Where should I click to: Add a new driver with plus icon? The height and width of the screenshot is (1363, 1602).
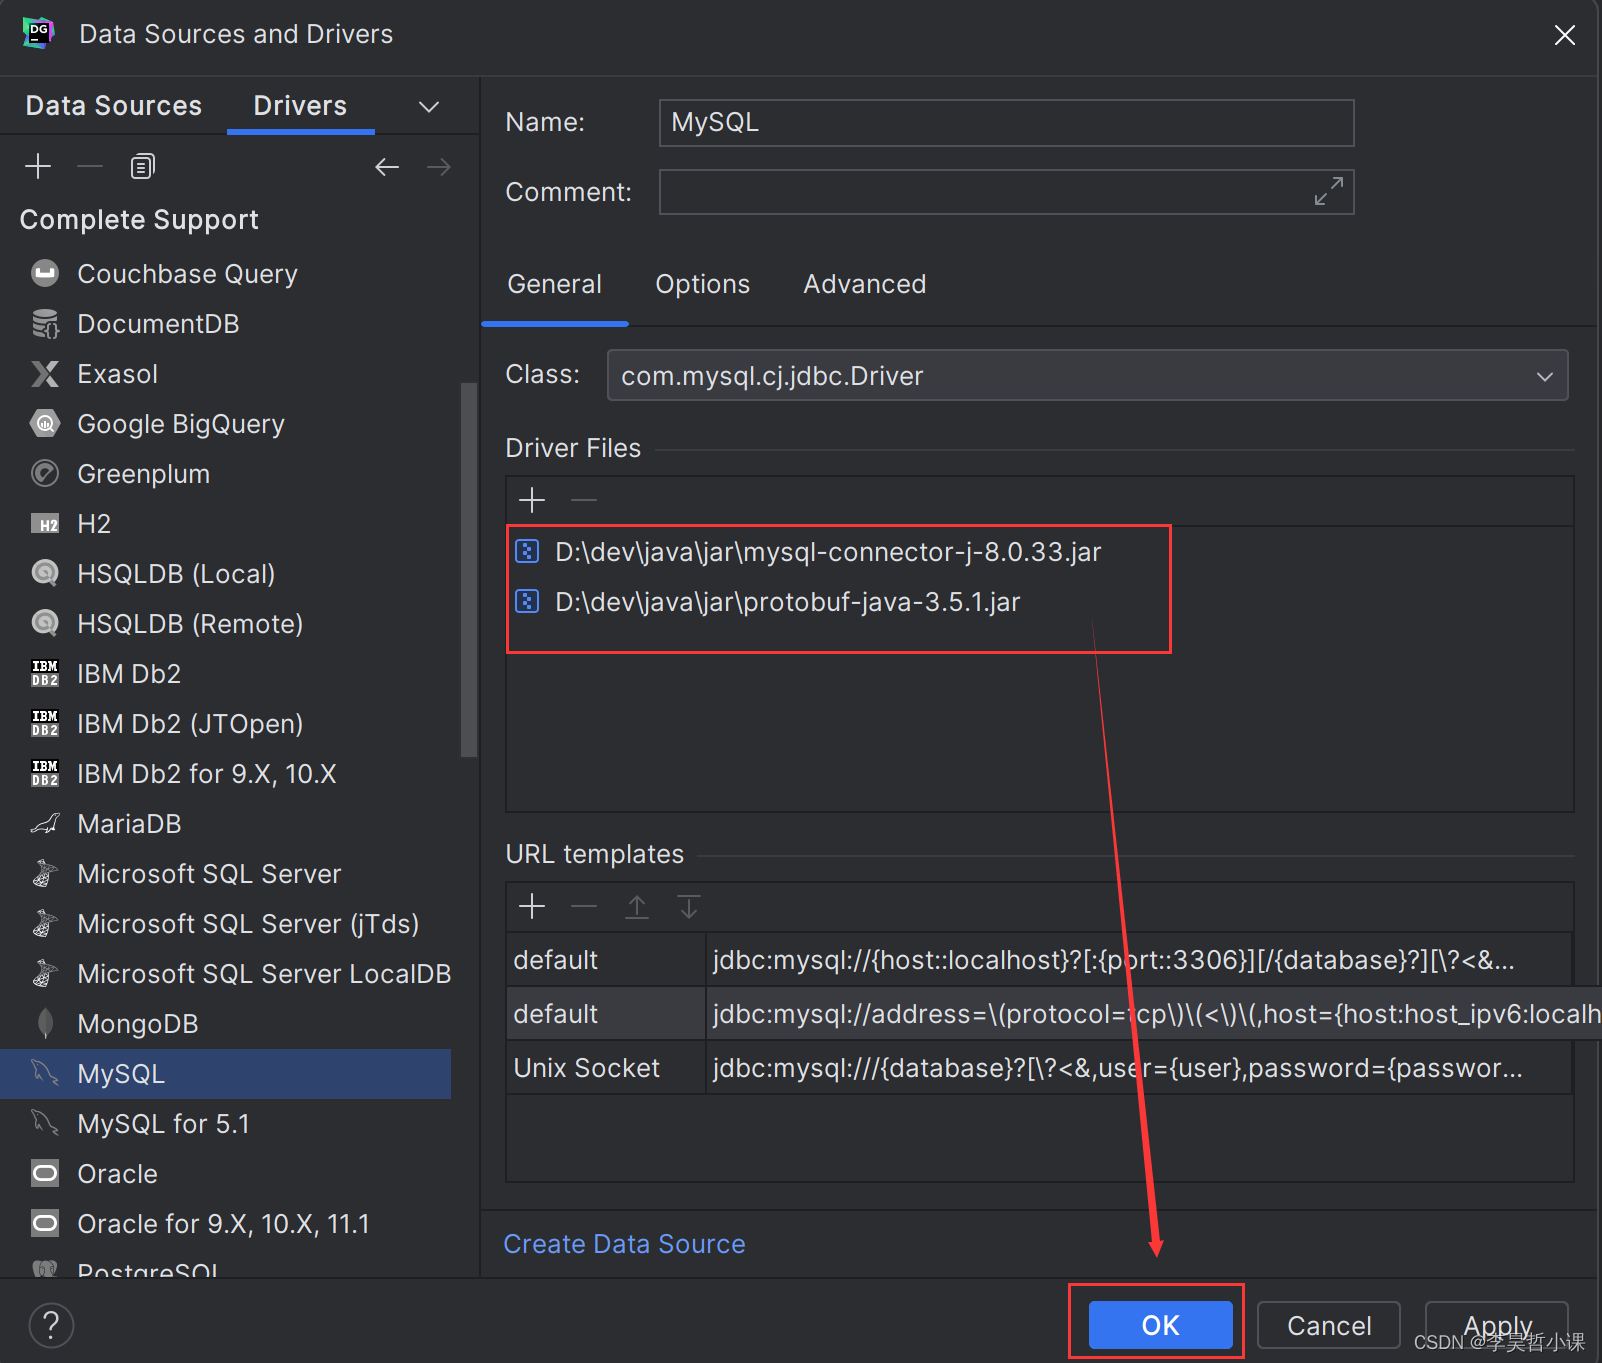pos(38,166)
